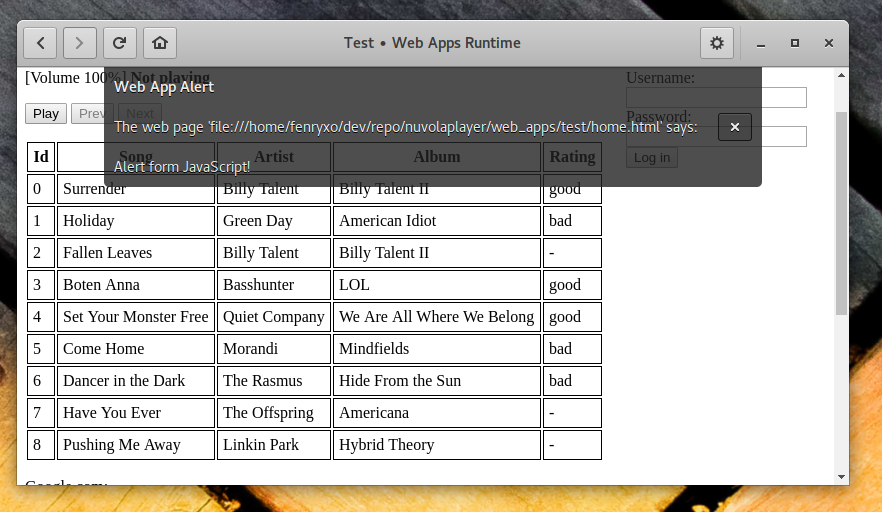Click the 'The Rasmus' artist cell
This screenshot has width=882, height=512.
pos(274,381)
